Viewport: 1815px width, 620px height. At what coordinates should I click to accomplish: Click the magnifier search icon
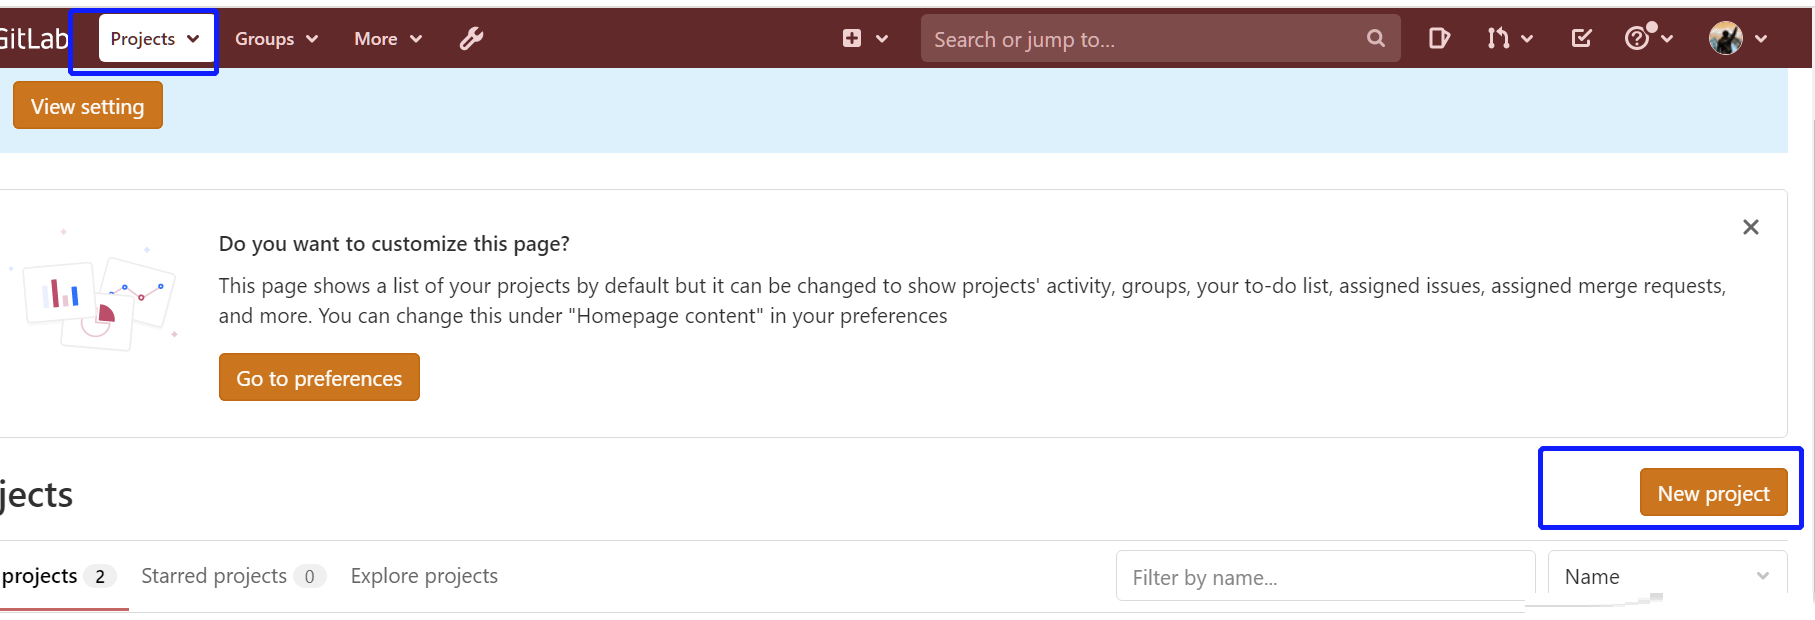pos(1376,39)
